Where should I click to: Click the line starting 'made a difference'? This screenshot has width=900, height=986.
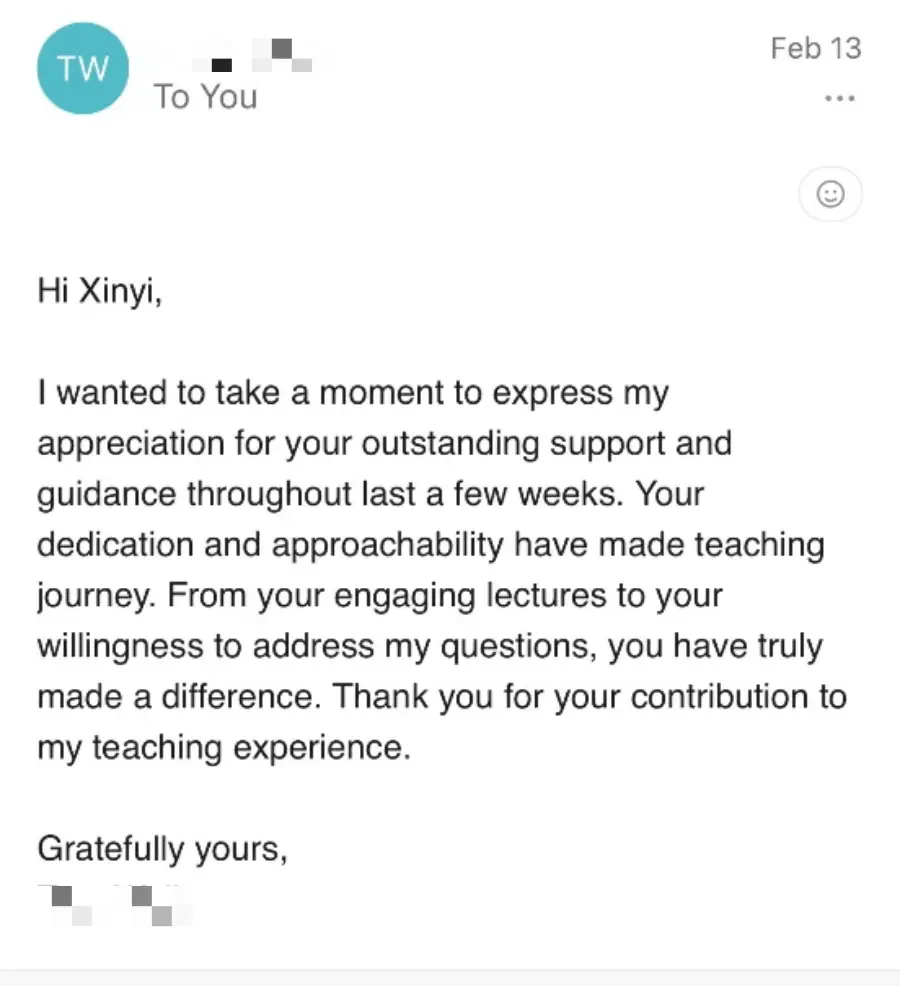(442, 697)
